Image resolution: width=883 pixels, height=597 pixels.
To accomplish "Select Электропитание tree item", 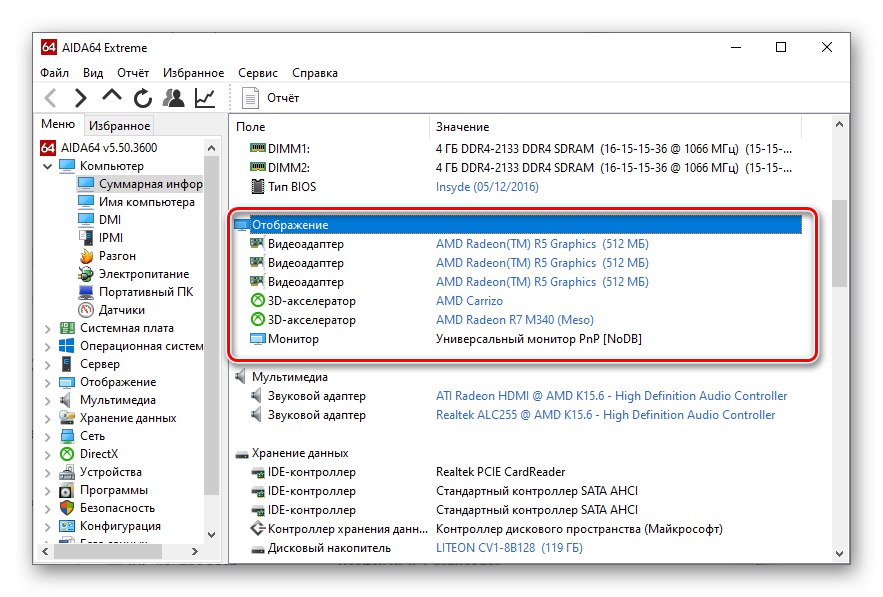I will coord(133,274).
